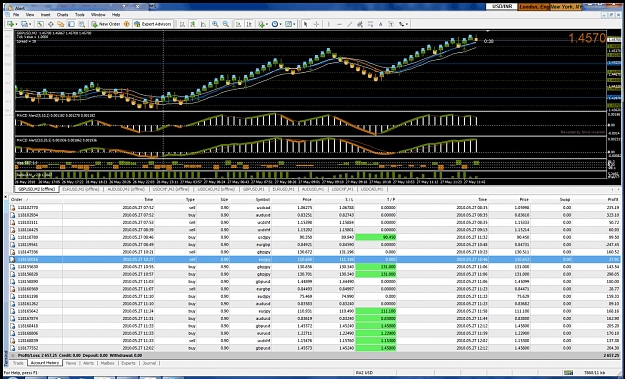Enable chart shift
Viewport: 625px width, 379px height.
click(x=249, y=24)
